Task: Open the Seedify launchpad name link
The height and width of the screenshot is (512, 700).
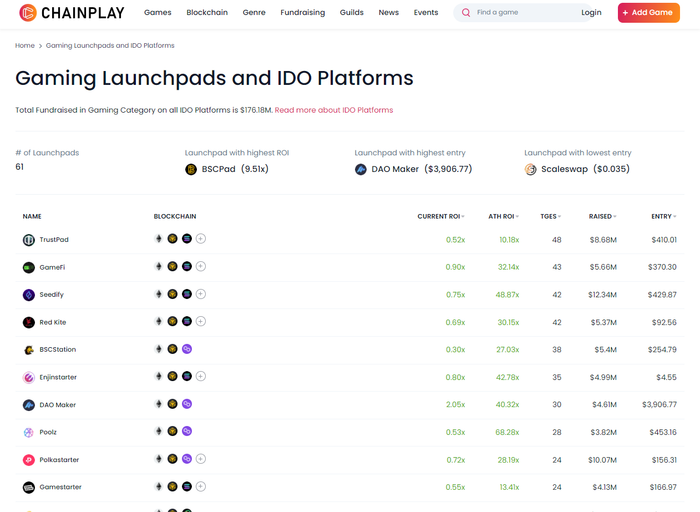Action: tap(52, 295)
